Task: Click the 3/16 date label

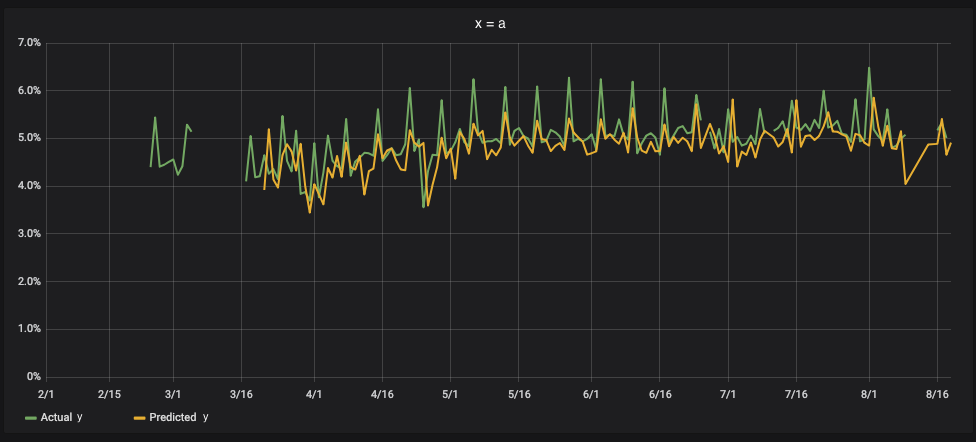Action: 242,395
